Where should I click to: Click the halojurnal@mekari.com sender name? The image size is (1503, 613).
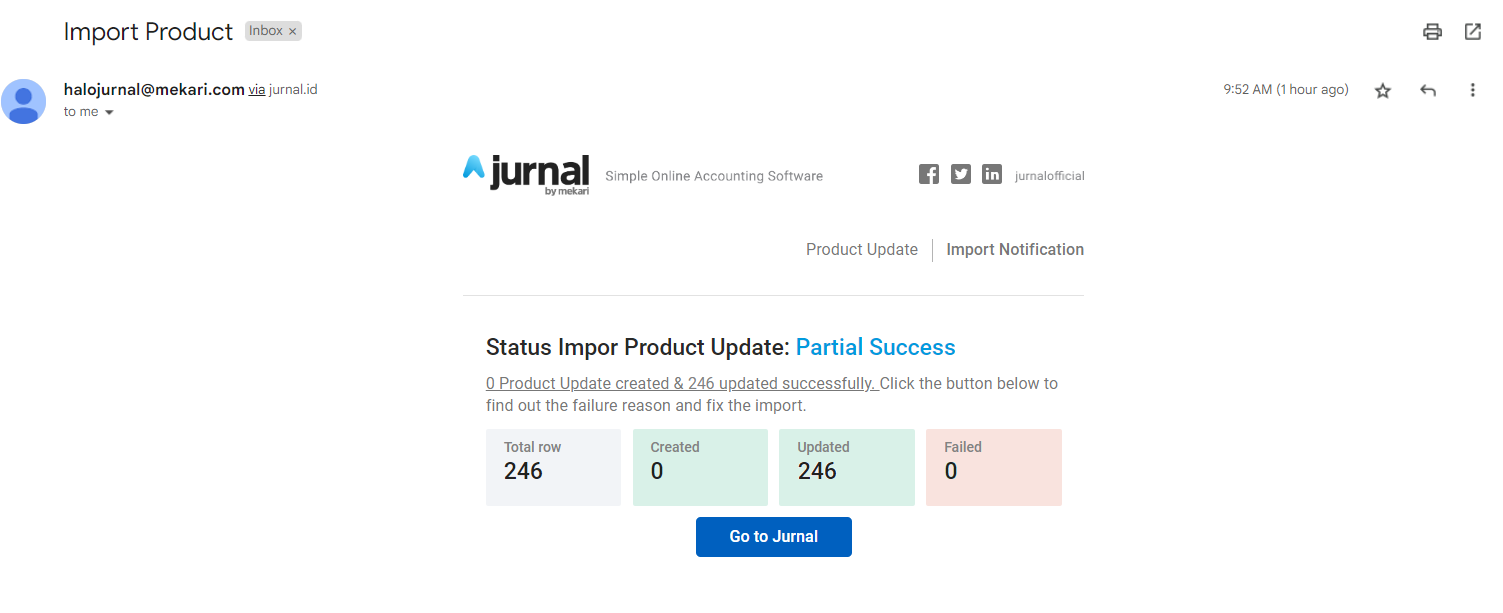tap(154, 90)
